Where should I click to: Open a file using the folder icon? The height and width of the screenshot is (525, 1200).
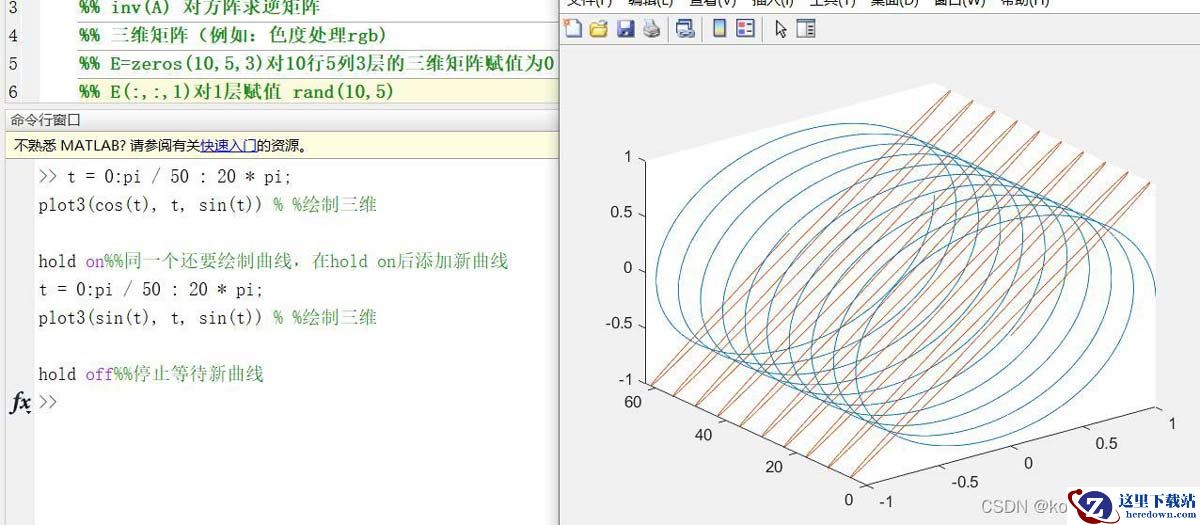click(599, 28)
